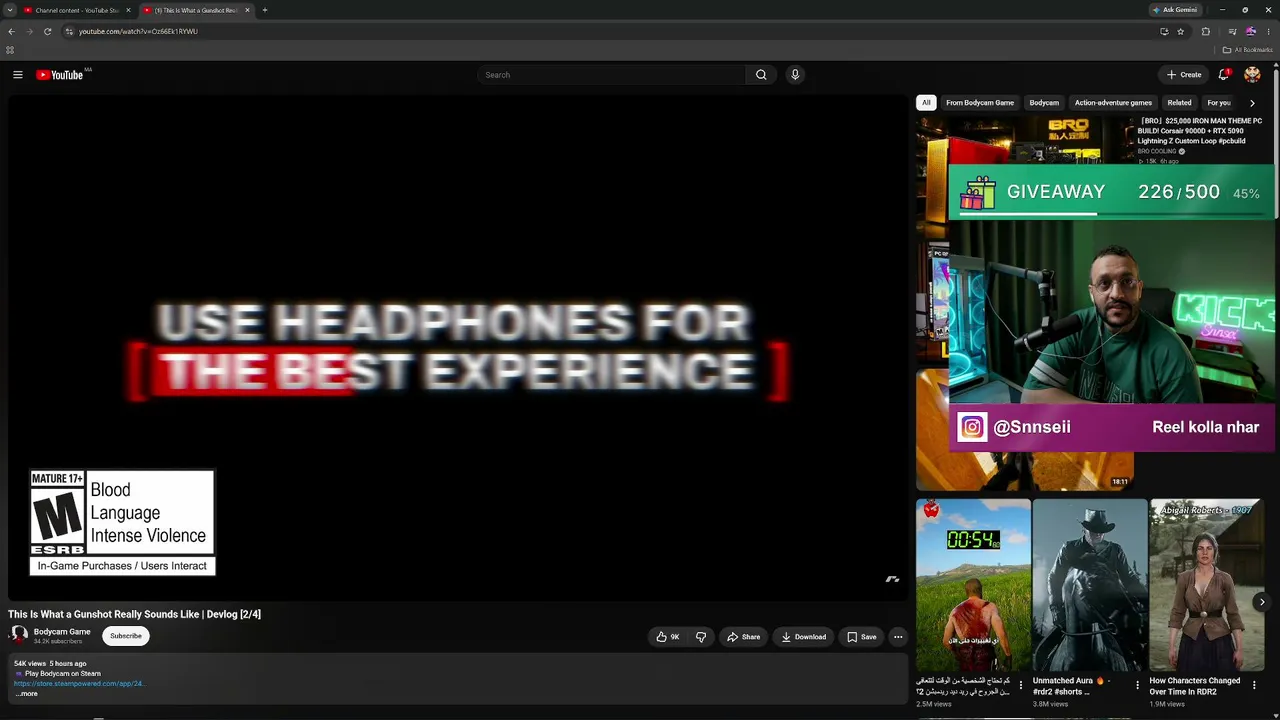Filter by For you chip
This screenshot has width=1280, height=720.
pyautogui.click(x=1219, y=103)
